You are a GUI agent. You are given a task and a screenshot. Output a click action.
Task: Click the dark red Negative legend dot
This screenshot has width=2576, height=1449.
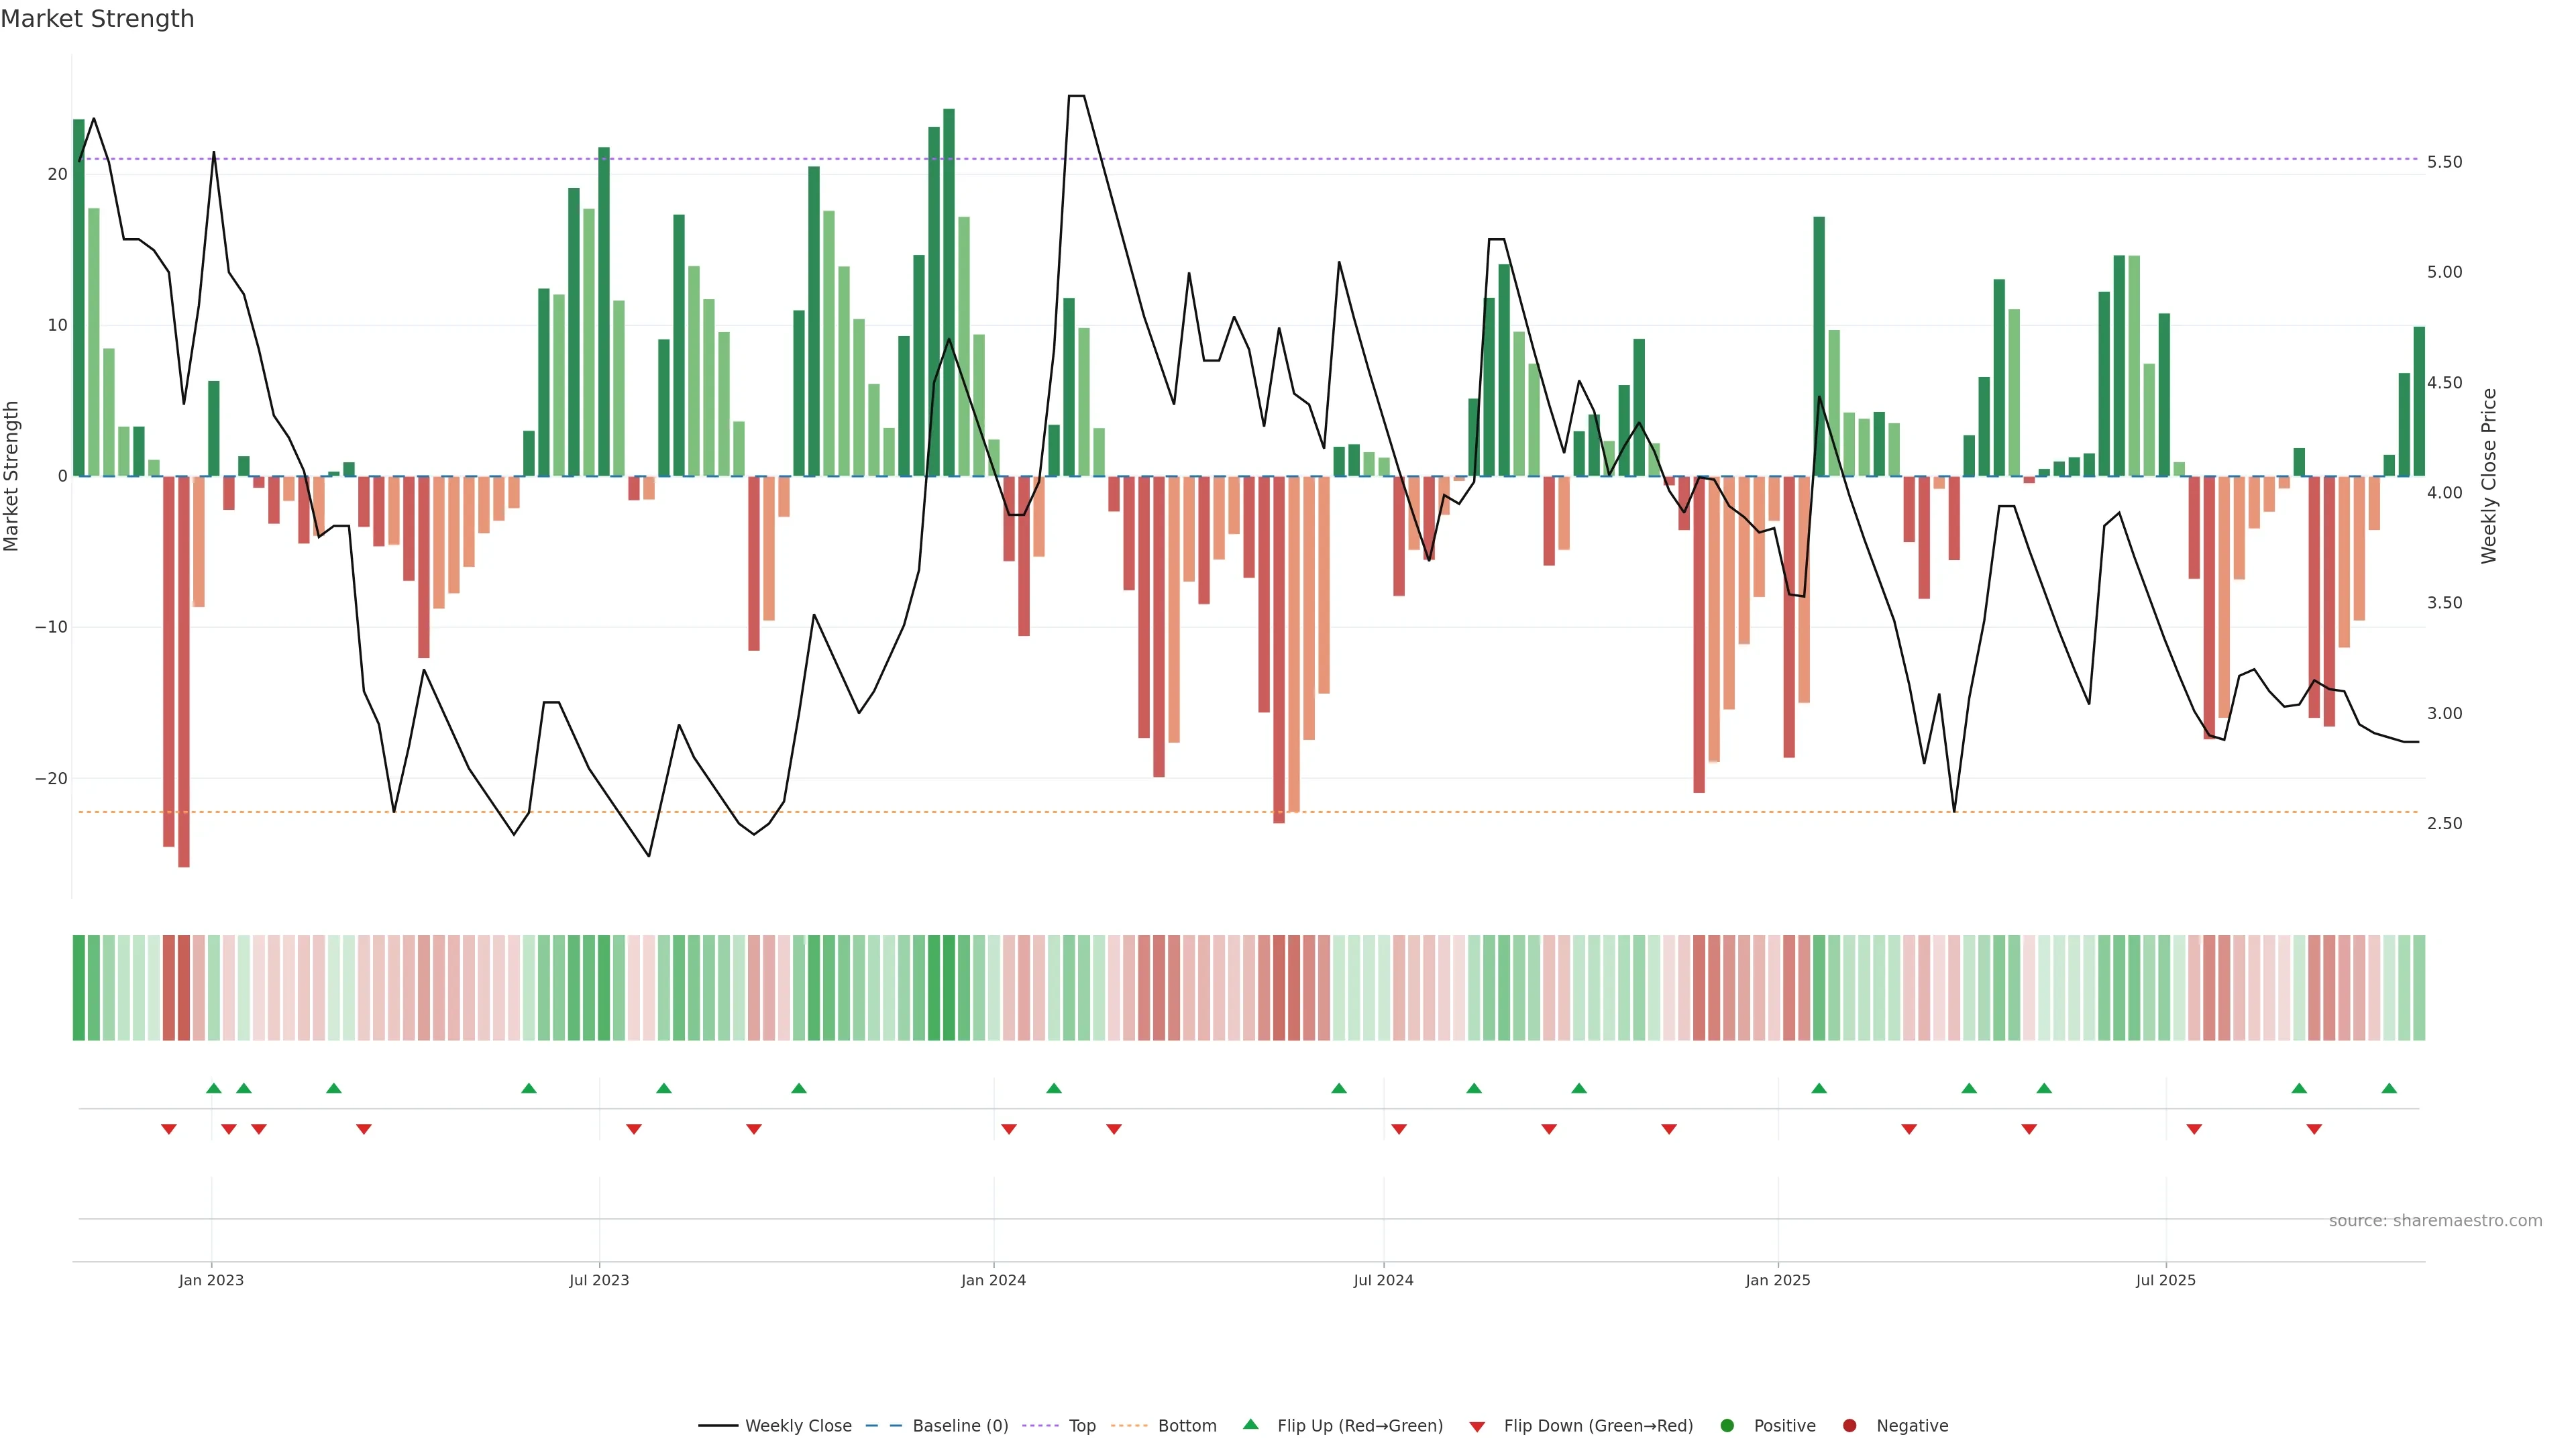1849,1425
